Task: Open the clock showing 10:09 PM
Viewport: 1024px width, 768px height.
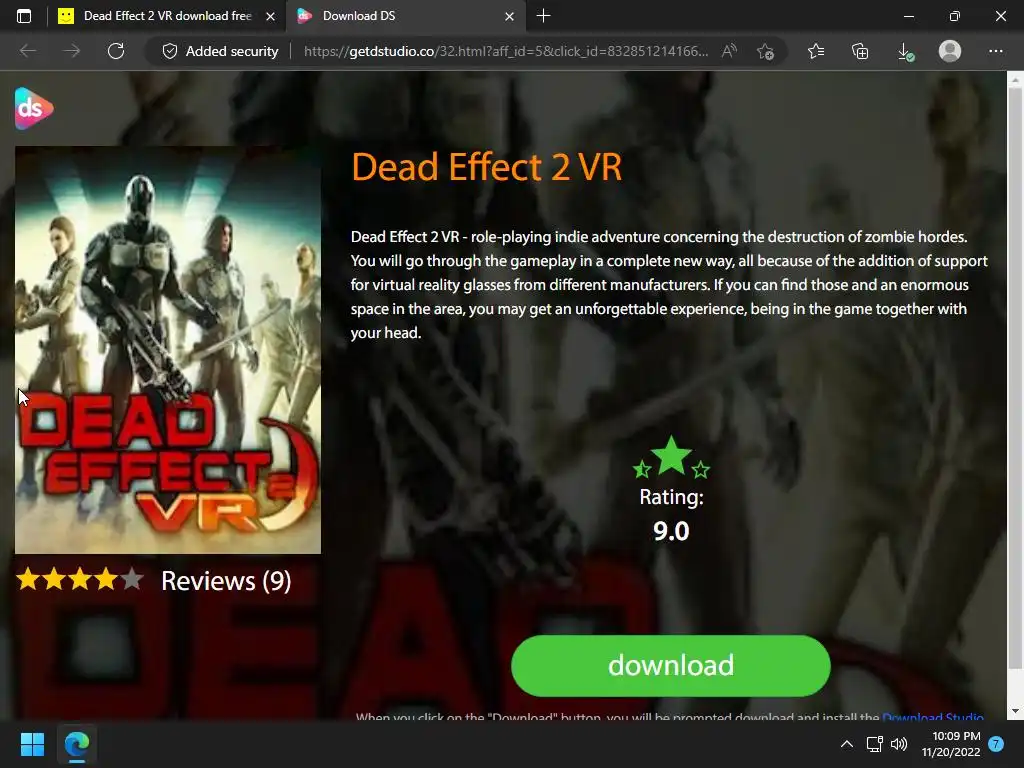Action: click(951, 744)
